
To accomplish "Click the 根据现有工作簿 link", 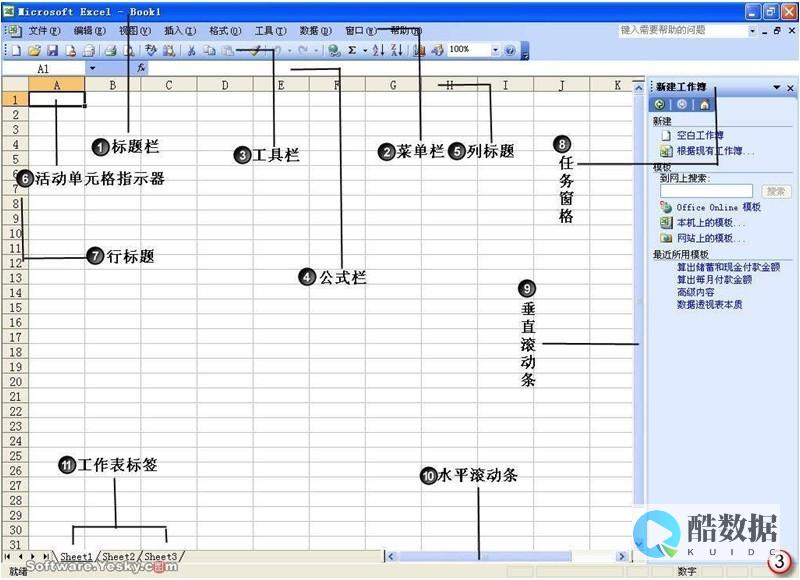I will click(714, 151).
